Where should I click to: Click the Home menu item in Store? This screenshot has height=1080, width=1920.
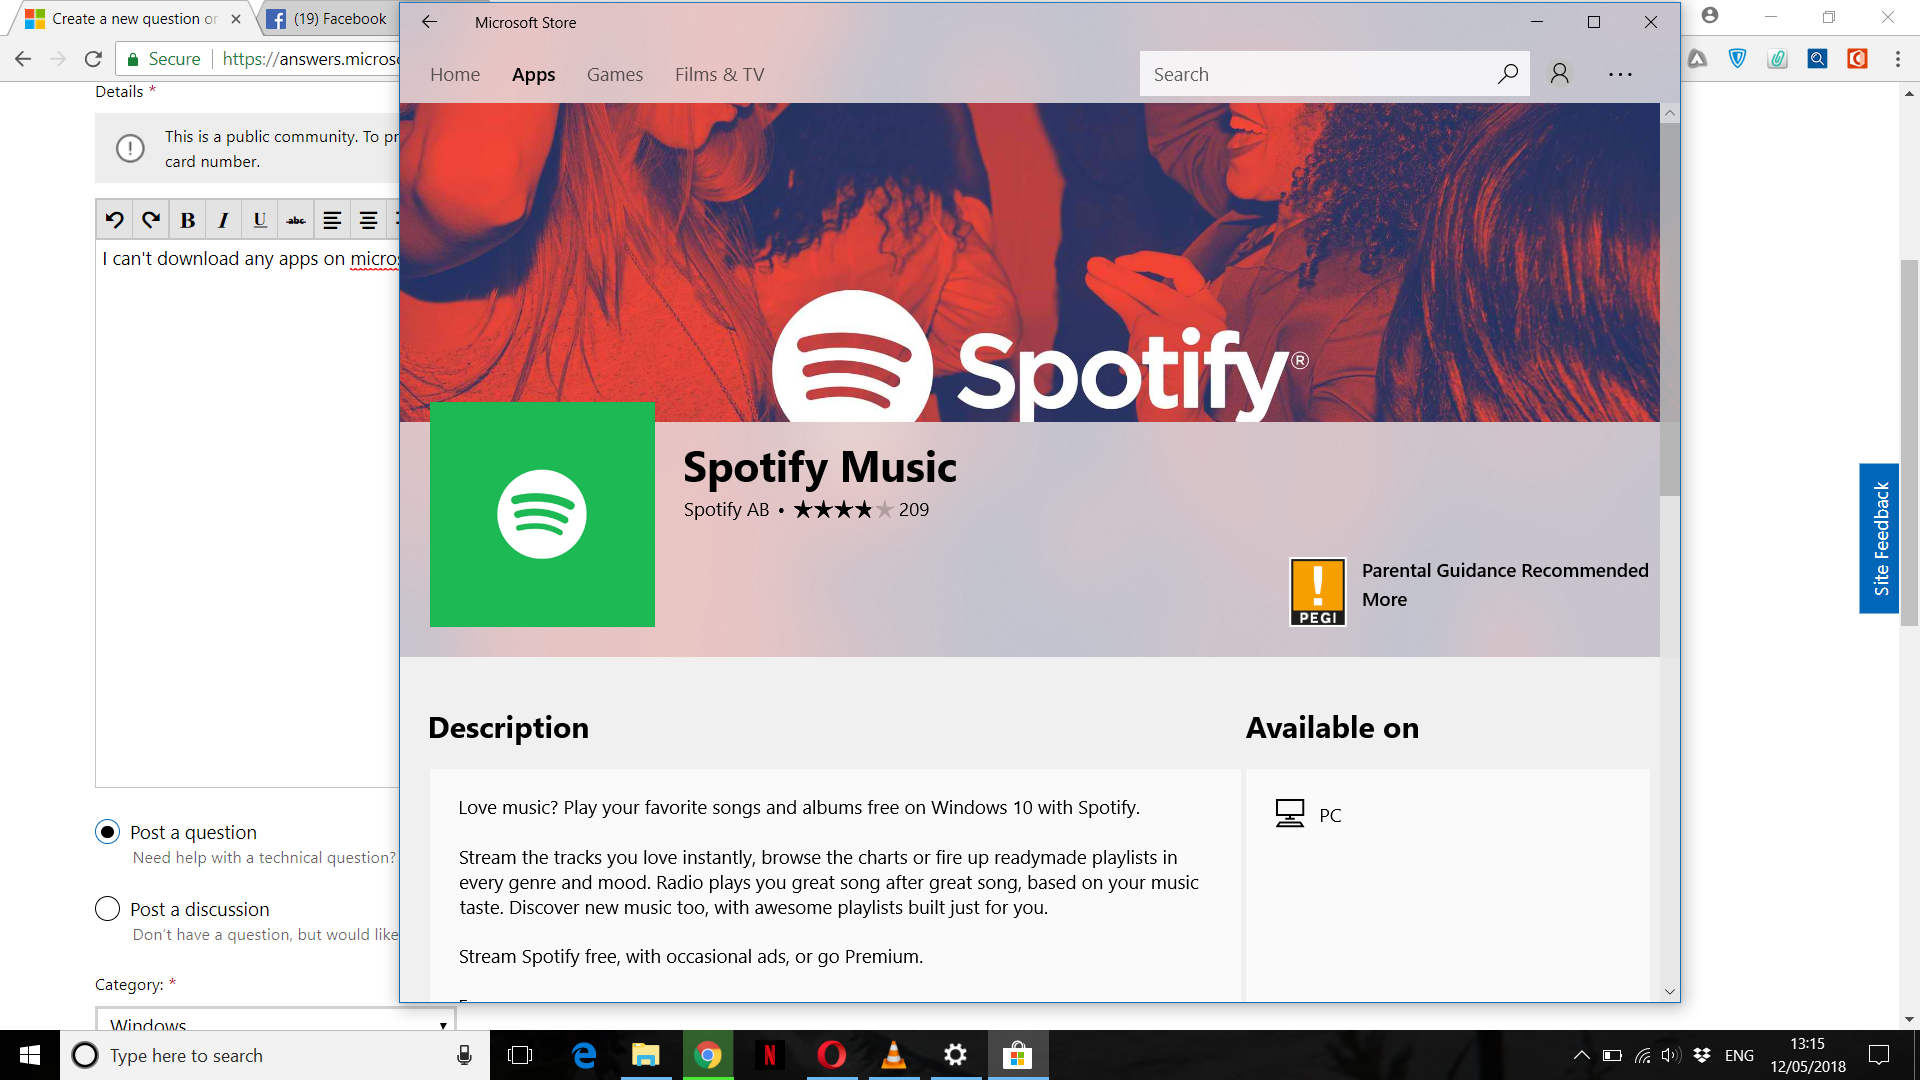tap(455, 74)
